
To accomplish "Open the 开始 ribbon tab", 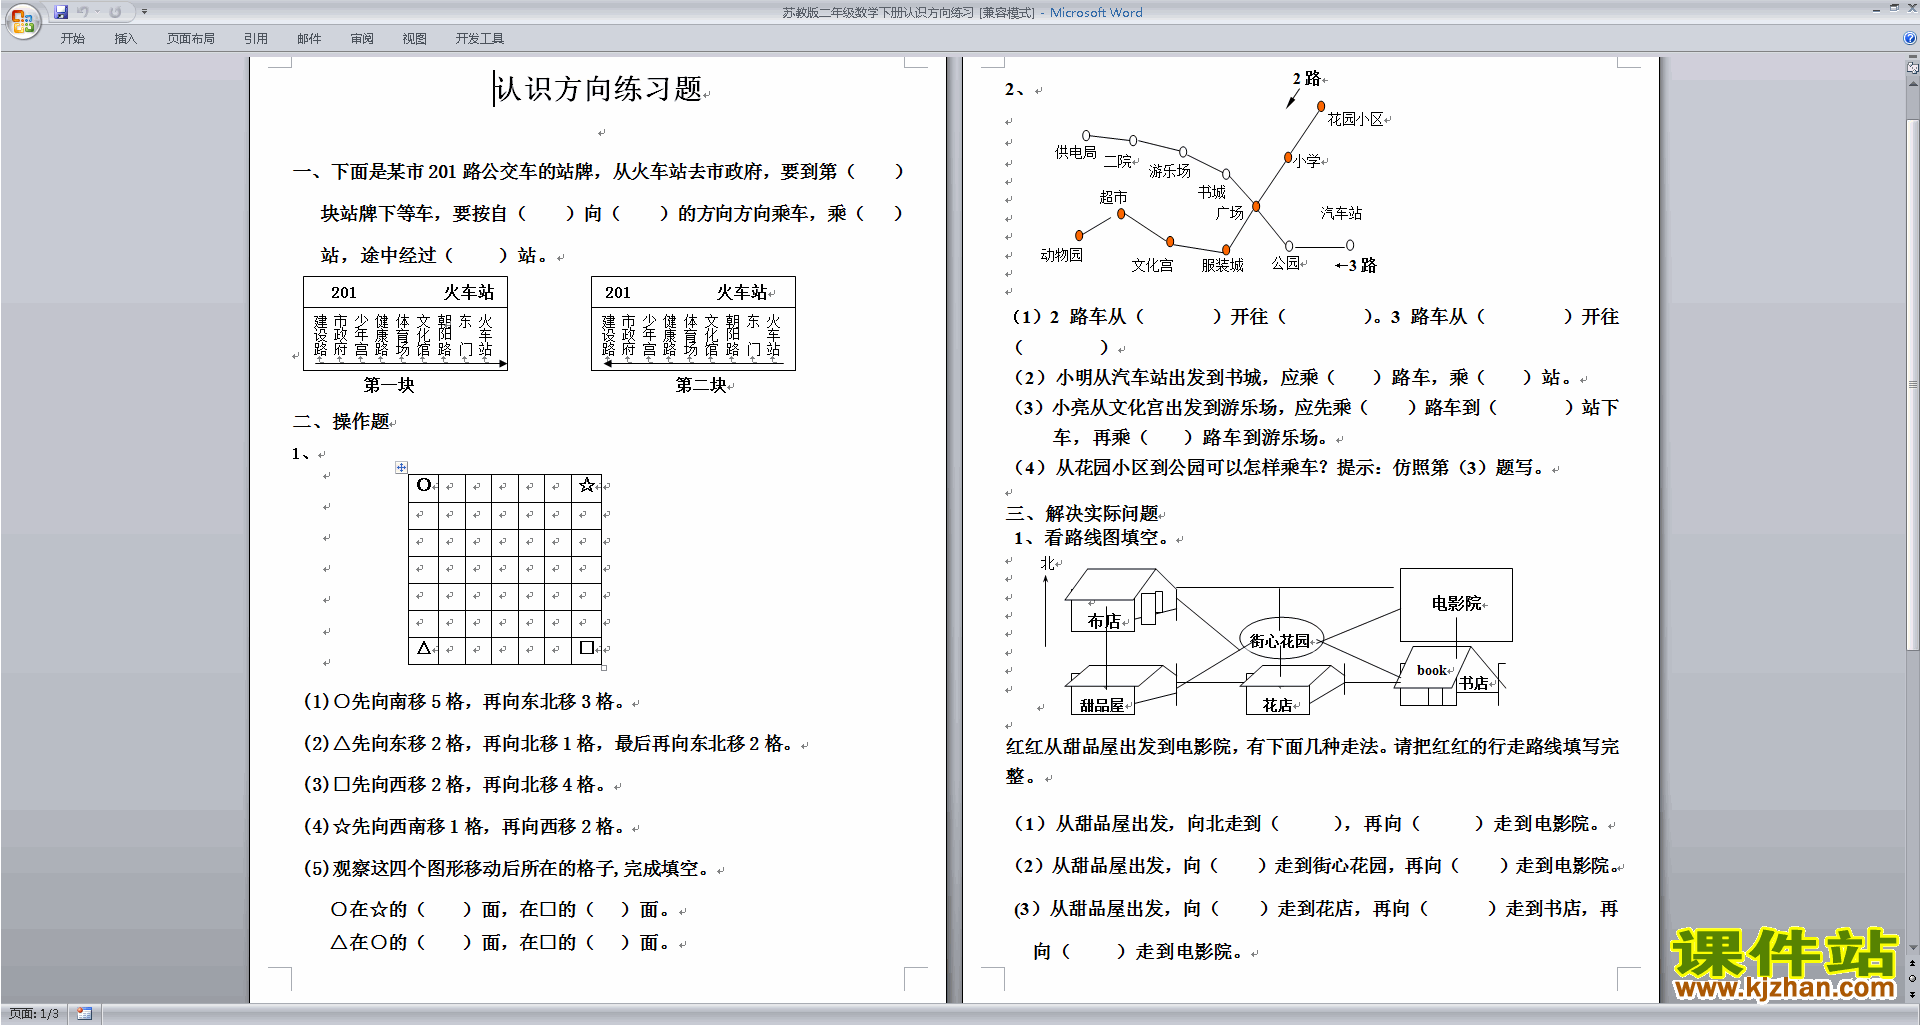I will click(x=72, y=38).
